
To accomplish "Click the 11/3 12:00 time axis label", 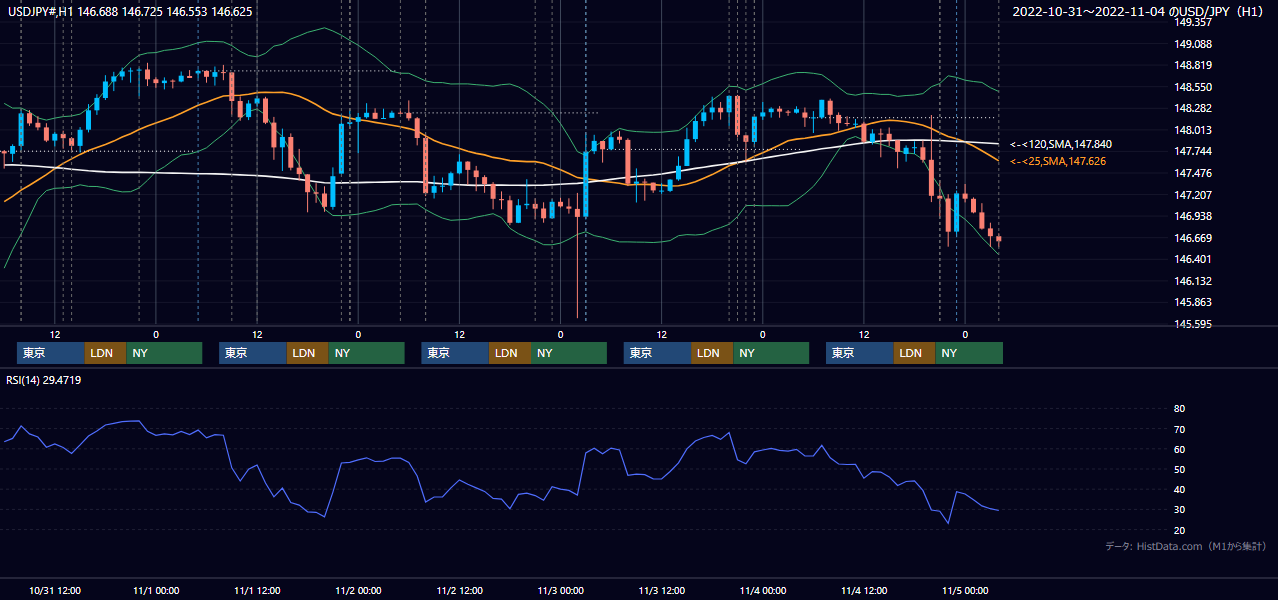I will 662,590.
